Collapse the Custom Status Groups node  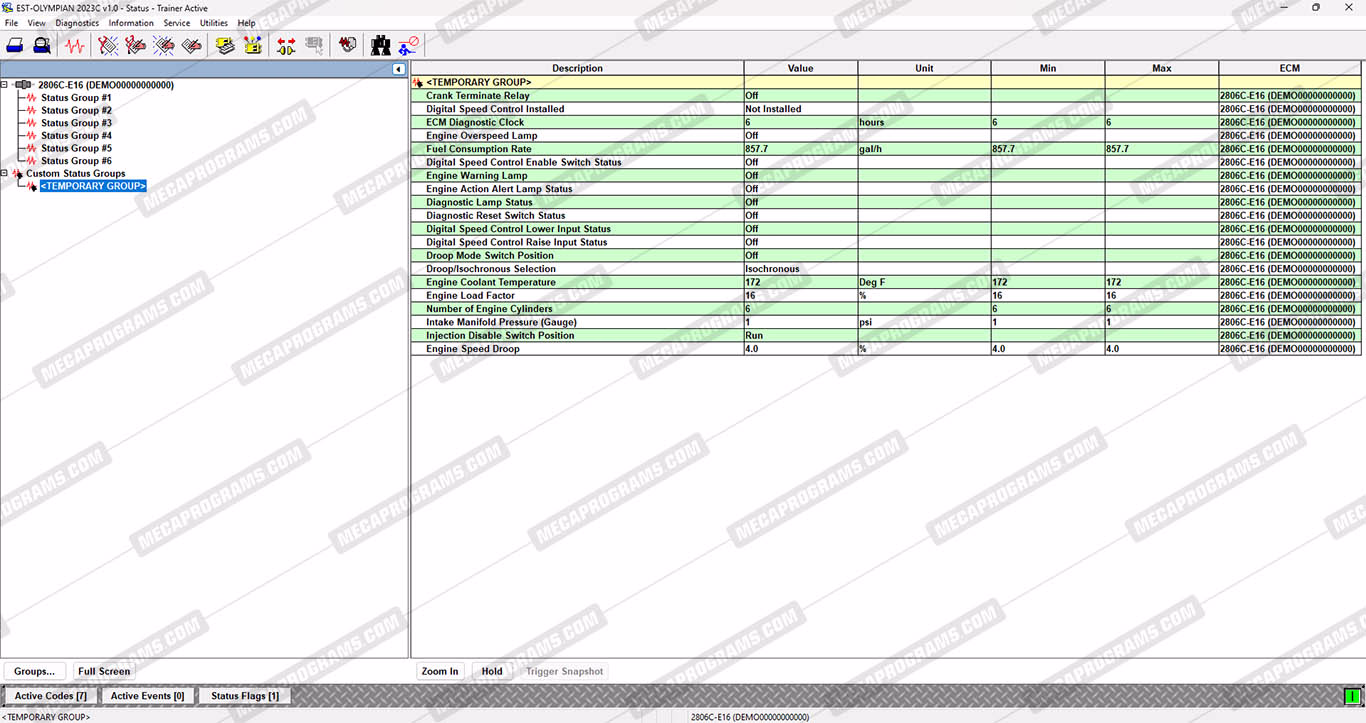tap(5, 173)
